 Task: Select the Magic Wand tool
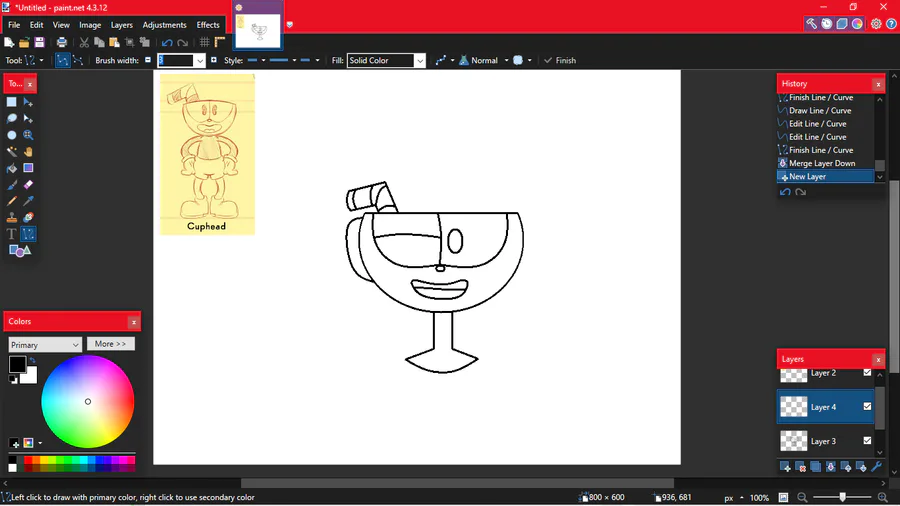tap(11, 152)
